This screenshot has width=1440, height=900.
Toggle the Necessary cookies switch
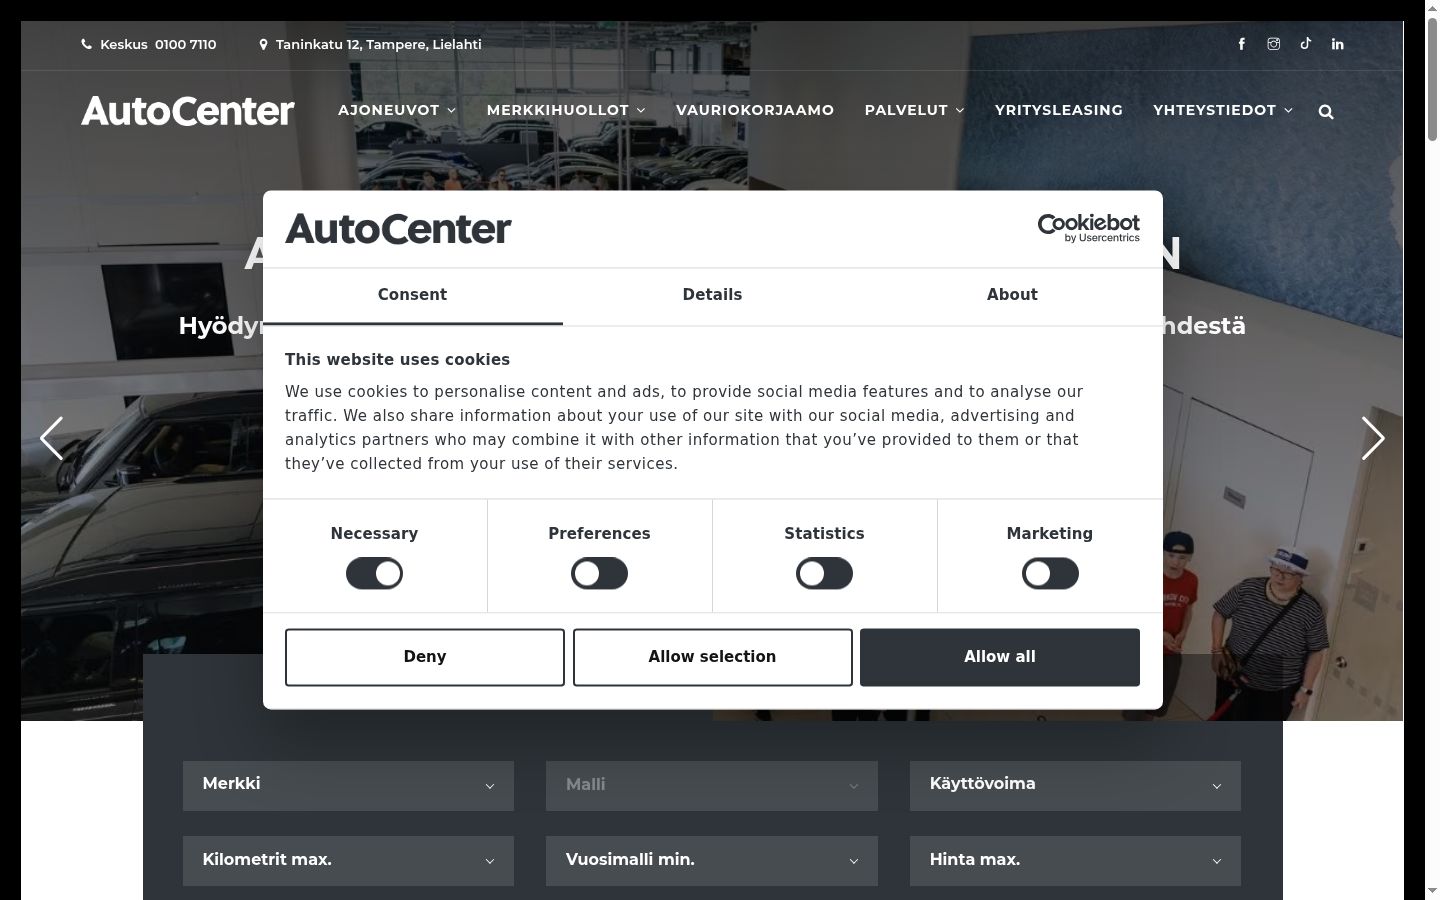pos(374,573)
